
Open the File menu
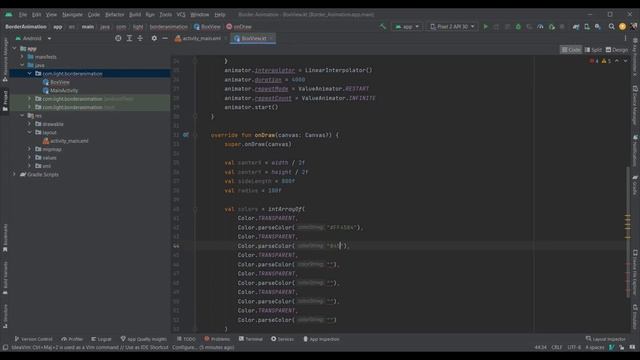(23, 14)
